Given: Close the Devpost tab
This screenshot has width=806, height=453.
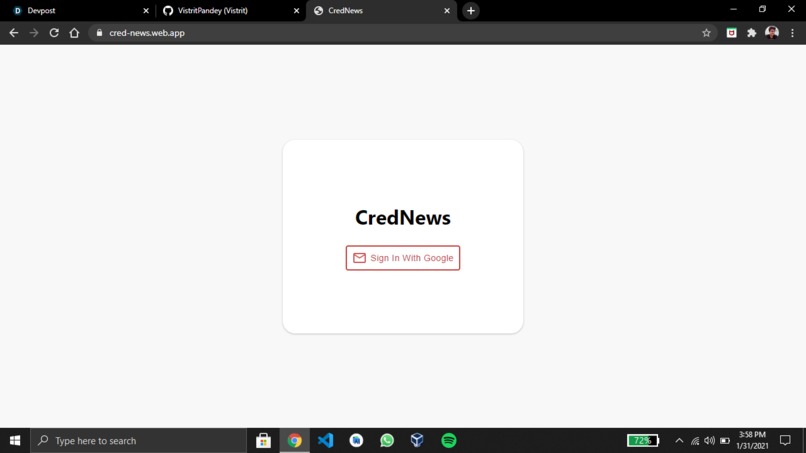Looking at the screenshot, I should pos(146,10).
